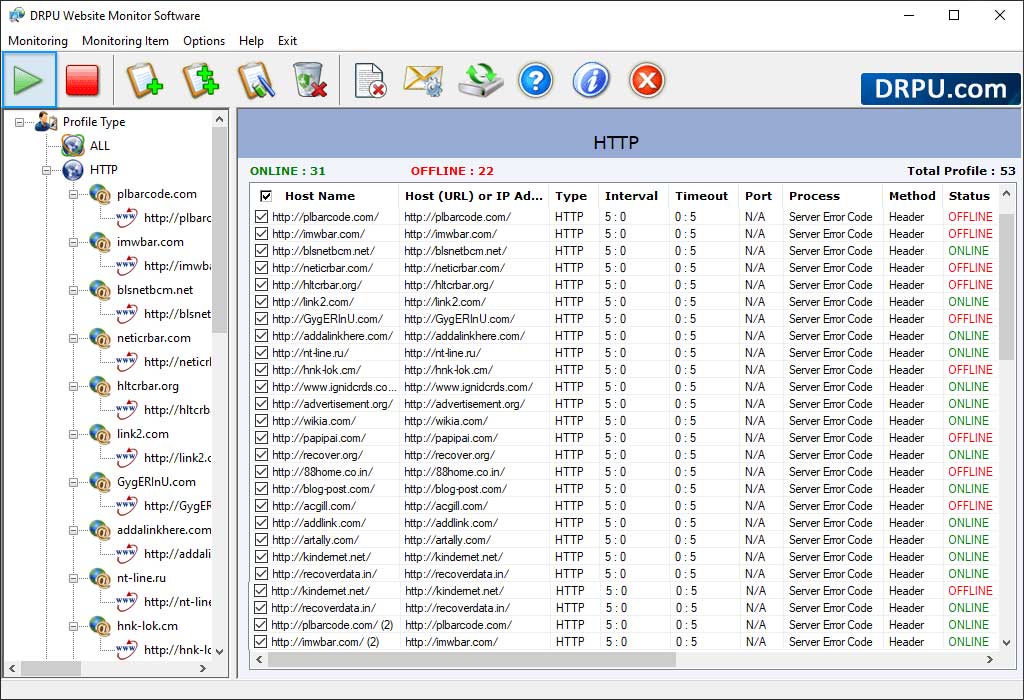
Task: Click the DRPU.com logo banner
Action: click(940, 89)
